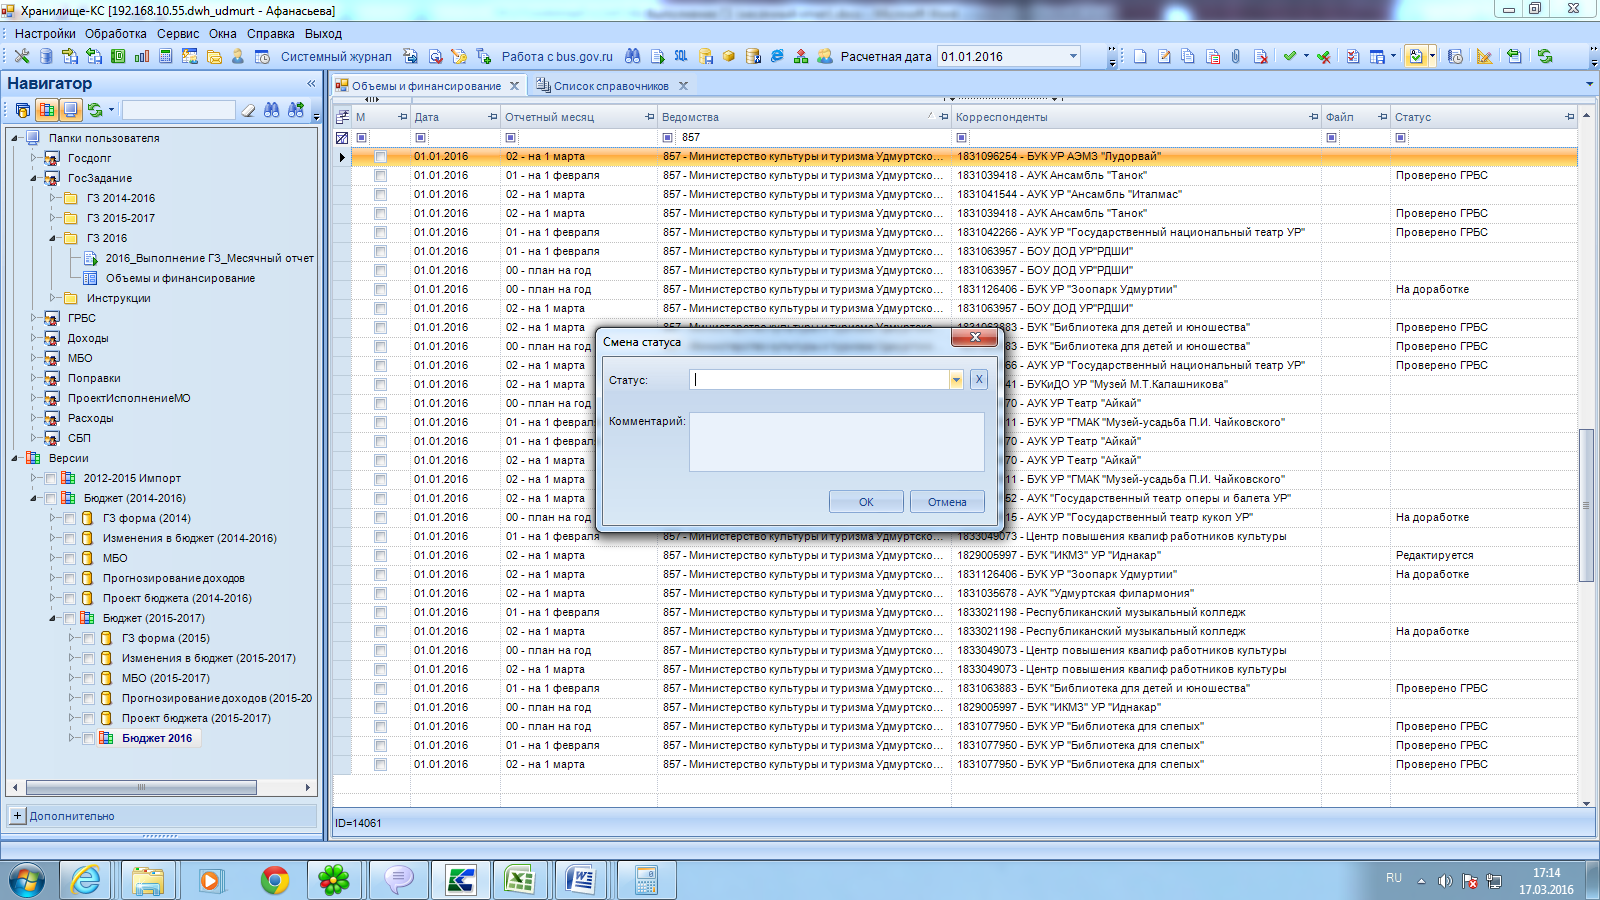Create new document with blank page icon

click(x=1140, y=56)
